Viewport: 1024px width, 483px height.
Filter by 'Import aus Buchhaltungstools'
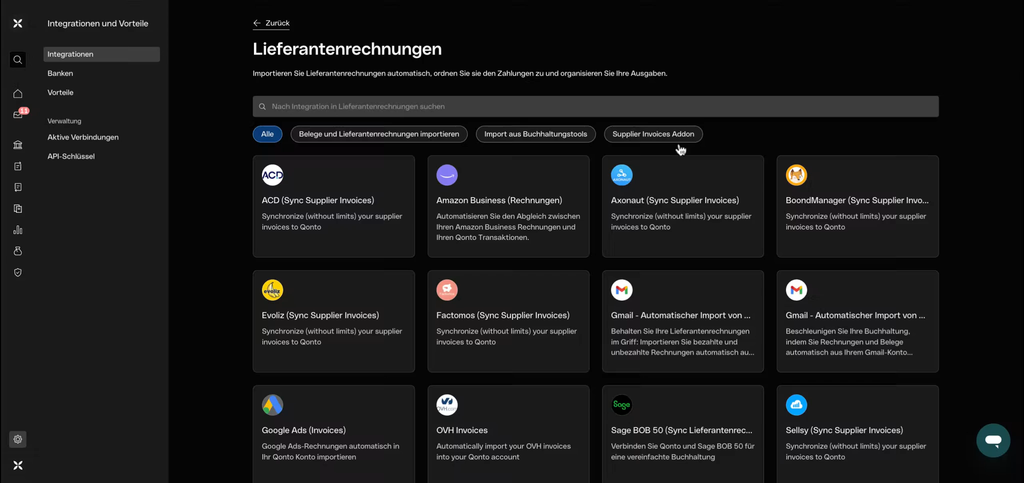coord(536,134)
